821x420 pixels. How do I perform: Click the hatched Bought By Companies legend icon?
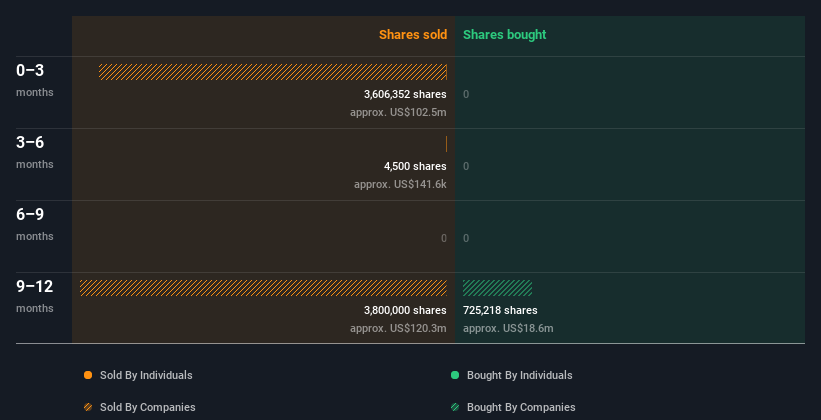point(455,407)
